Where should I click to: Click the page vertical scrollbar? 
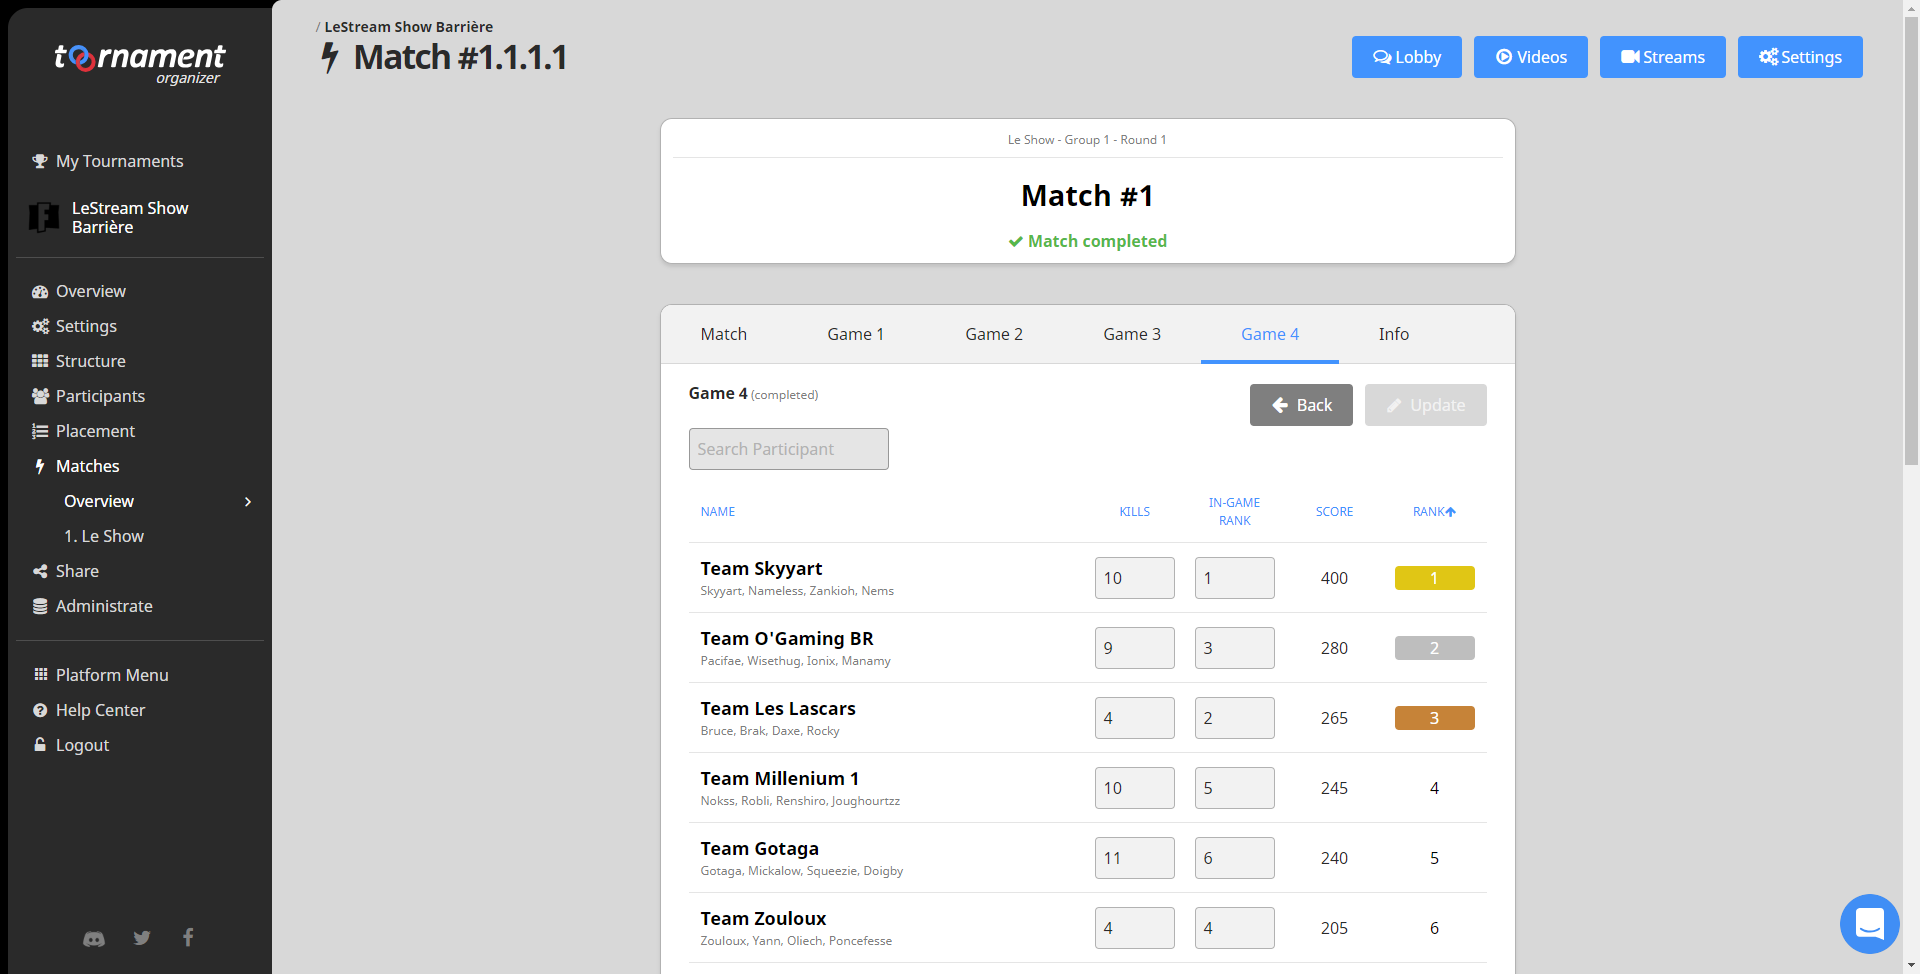pyautogui.click(x=1911, y=240)
